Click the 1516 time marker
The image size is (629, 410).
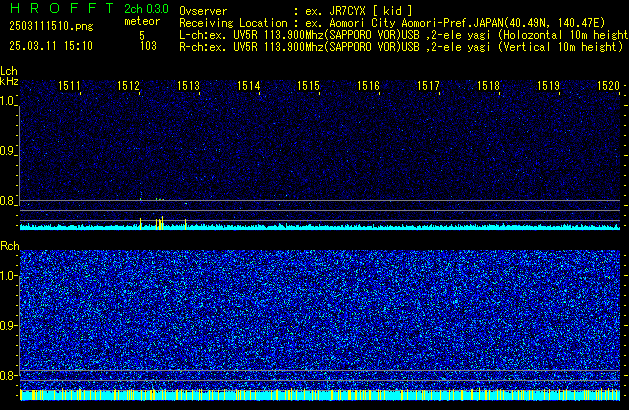[368, 86]
